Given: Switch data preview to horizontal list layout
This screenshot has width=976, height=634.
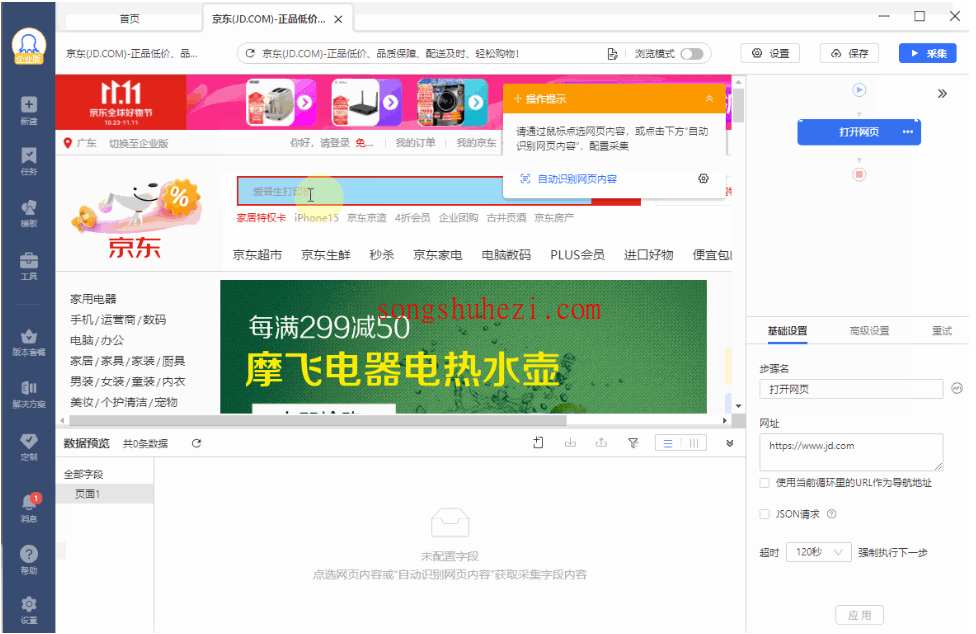Looking at the screenshot, I should tap(668, 443).
